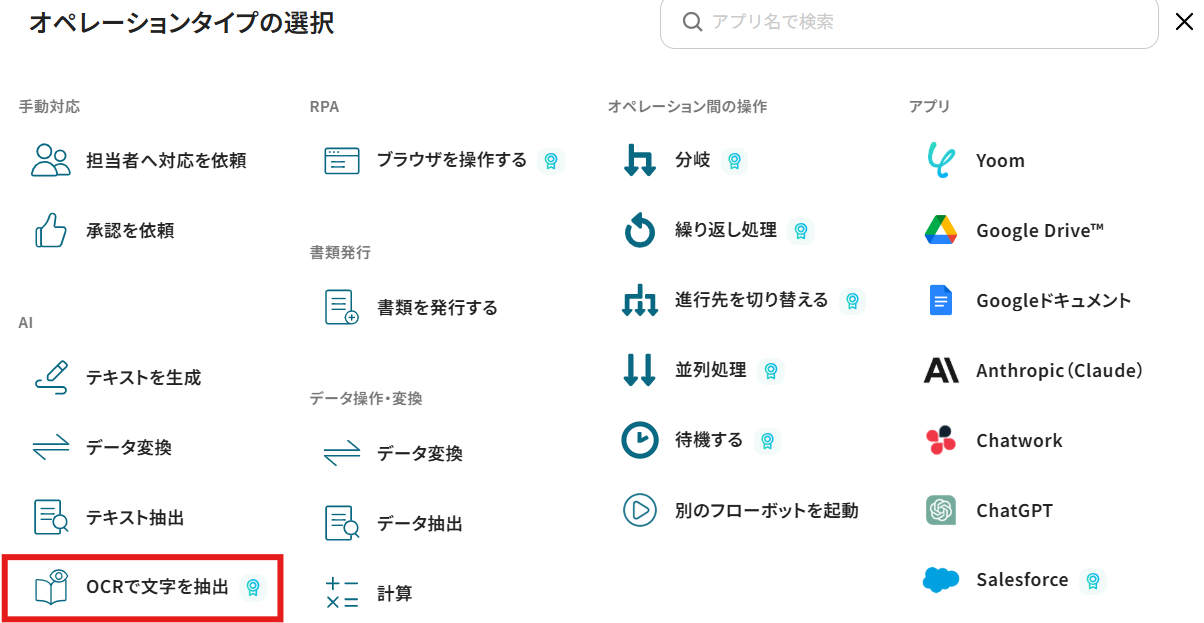Select the ChatGPT label

1014,510
